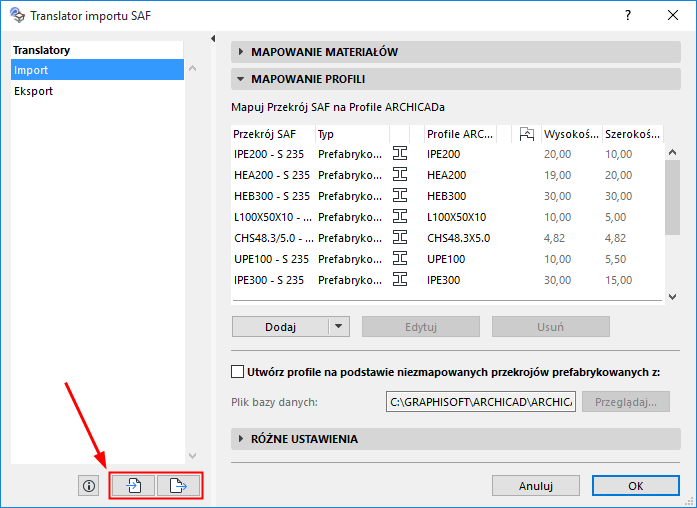The height and width of the screenshot is (508, 697).
Task: Click Anuluj to cancel
Action: (x=536, y=486)
